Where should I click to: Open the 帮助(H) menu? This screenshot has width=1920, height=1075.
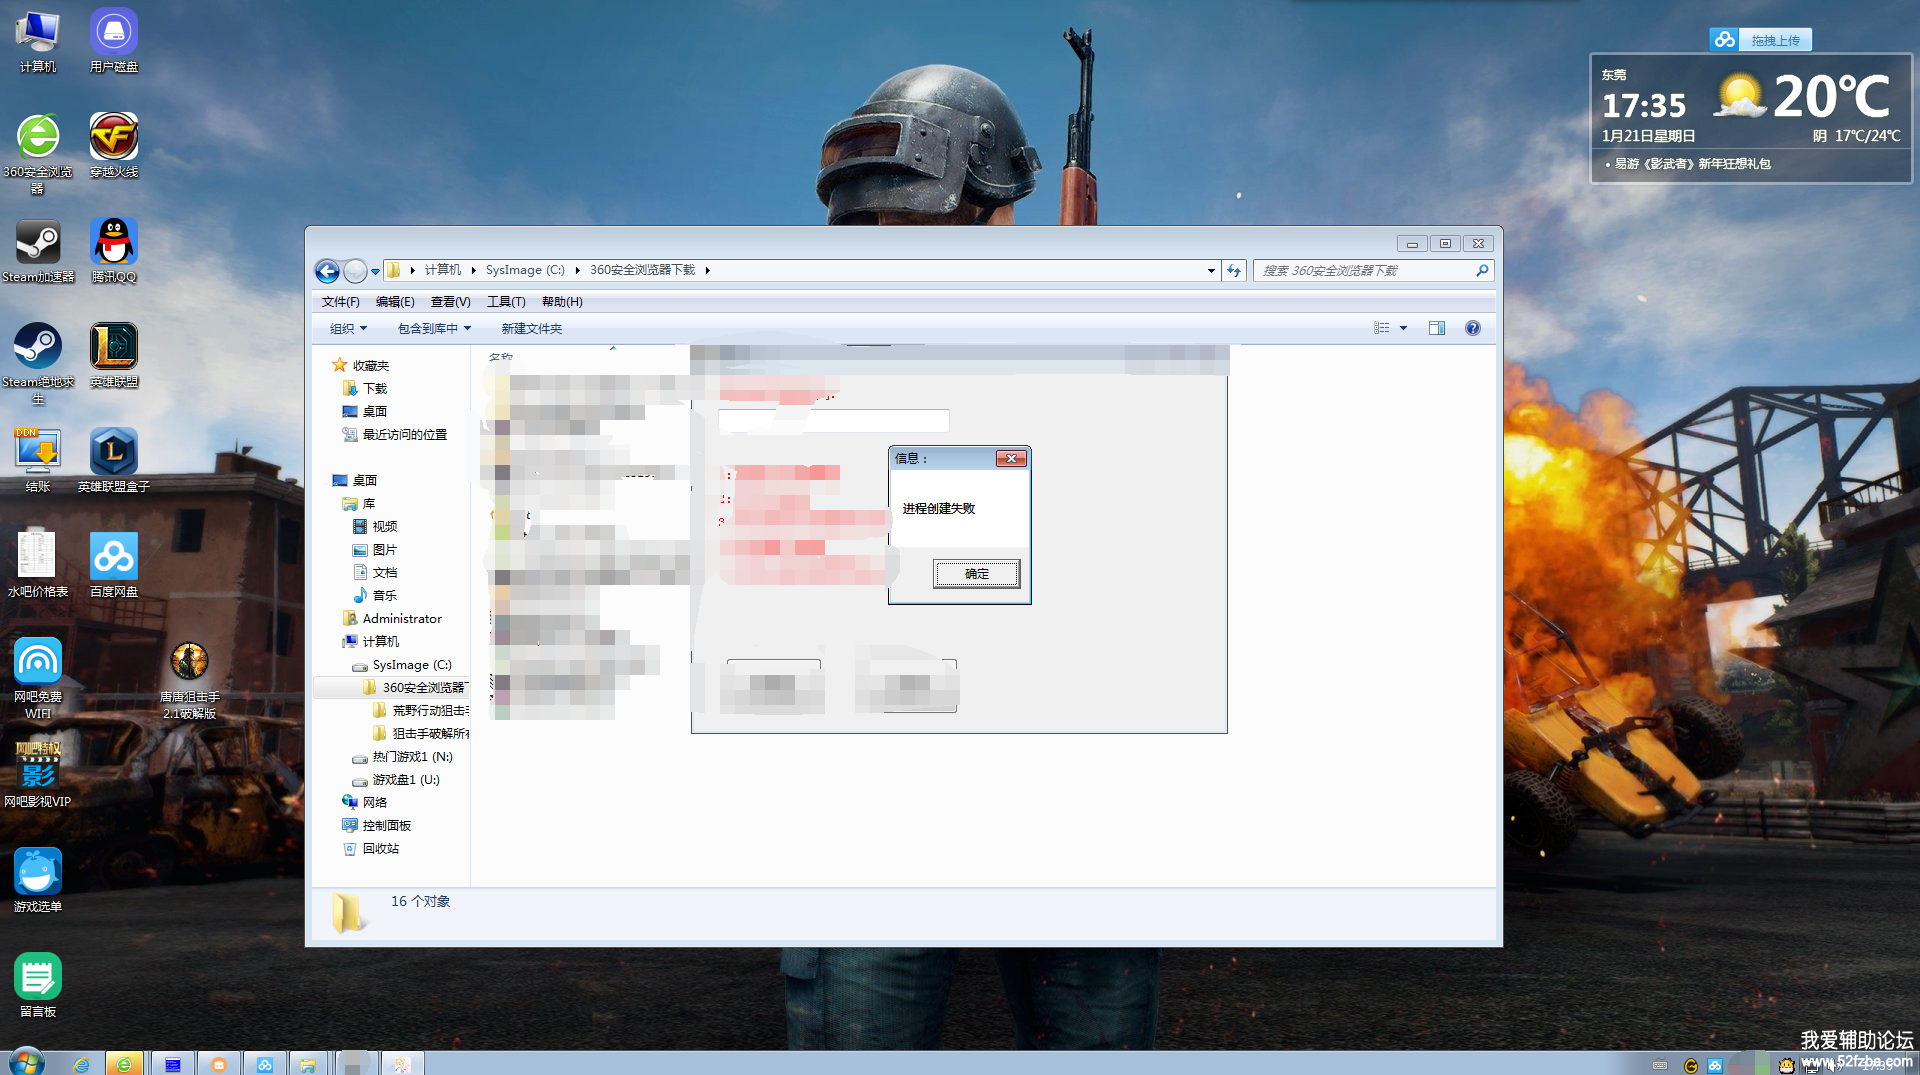click(x=562, y=302)
